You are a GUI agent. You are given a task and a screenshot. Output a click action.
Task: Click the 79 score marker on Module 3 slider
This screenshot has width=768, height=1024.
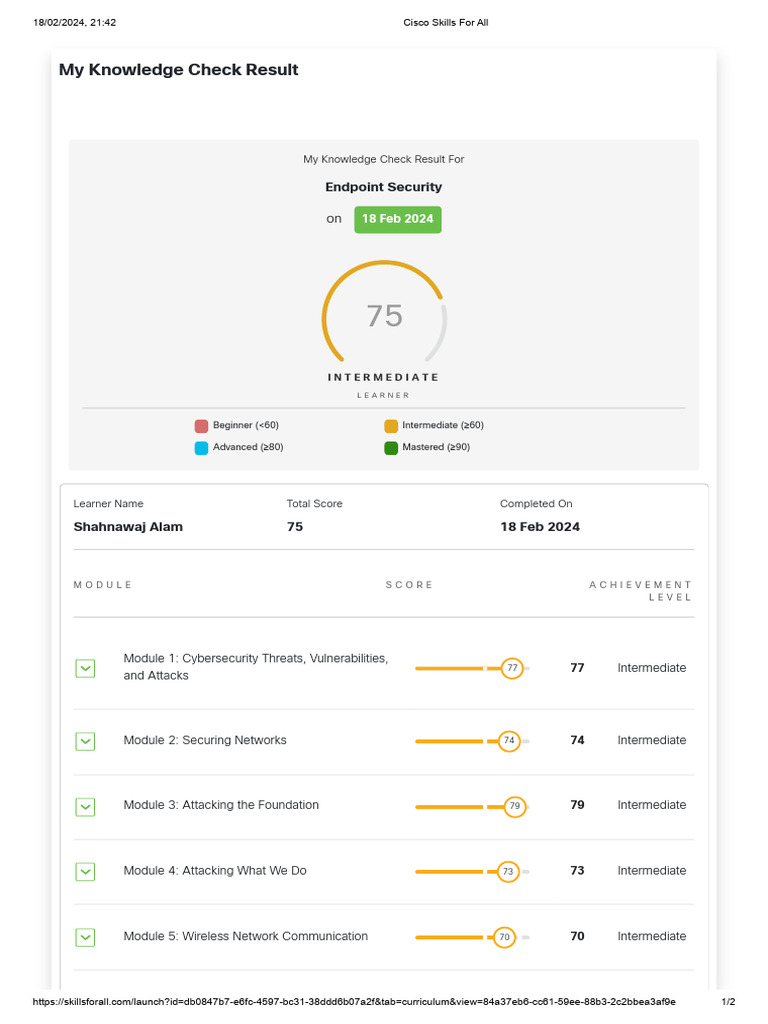point(514,806)
